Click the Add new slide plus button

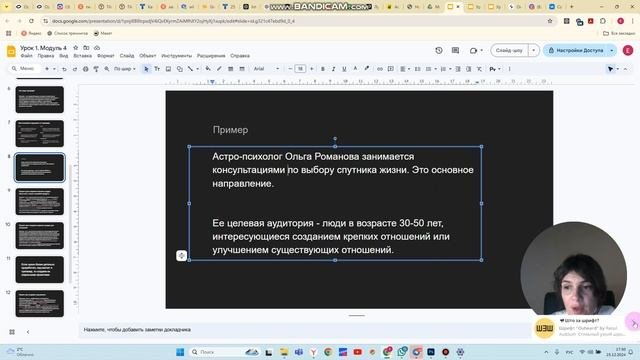[47, 69]
